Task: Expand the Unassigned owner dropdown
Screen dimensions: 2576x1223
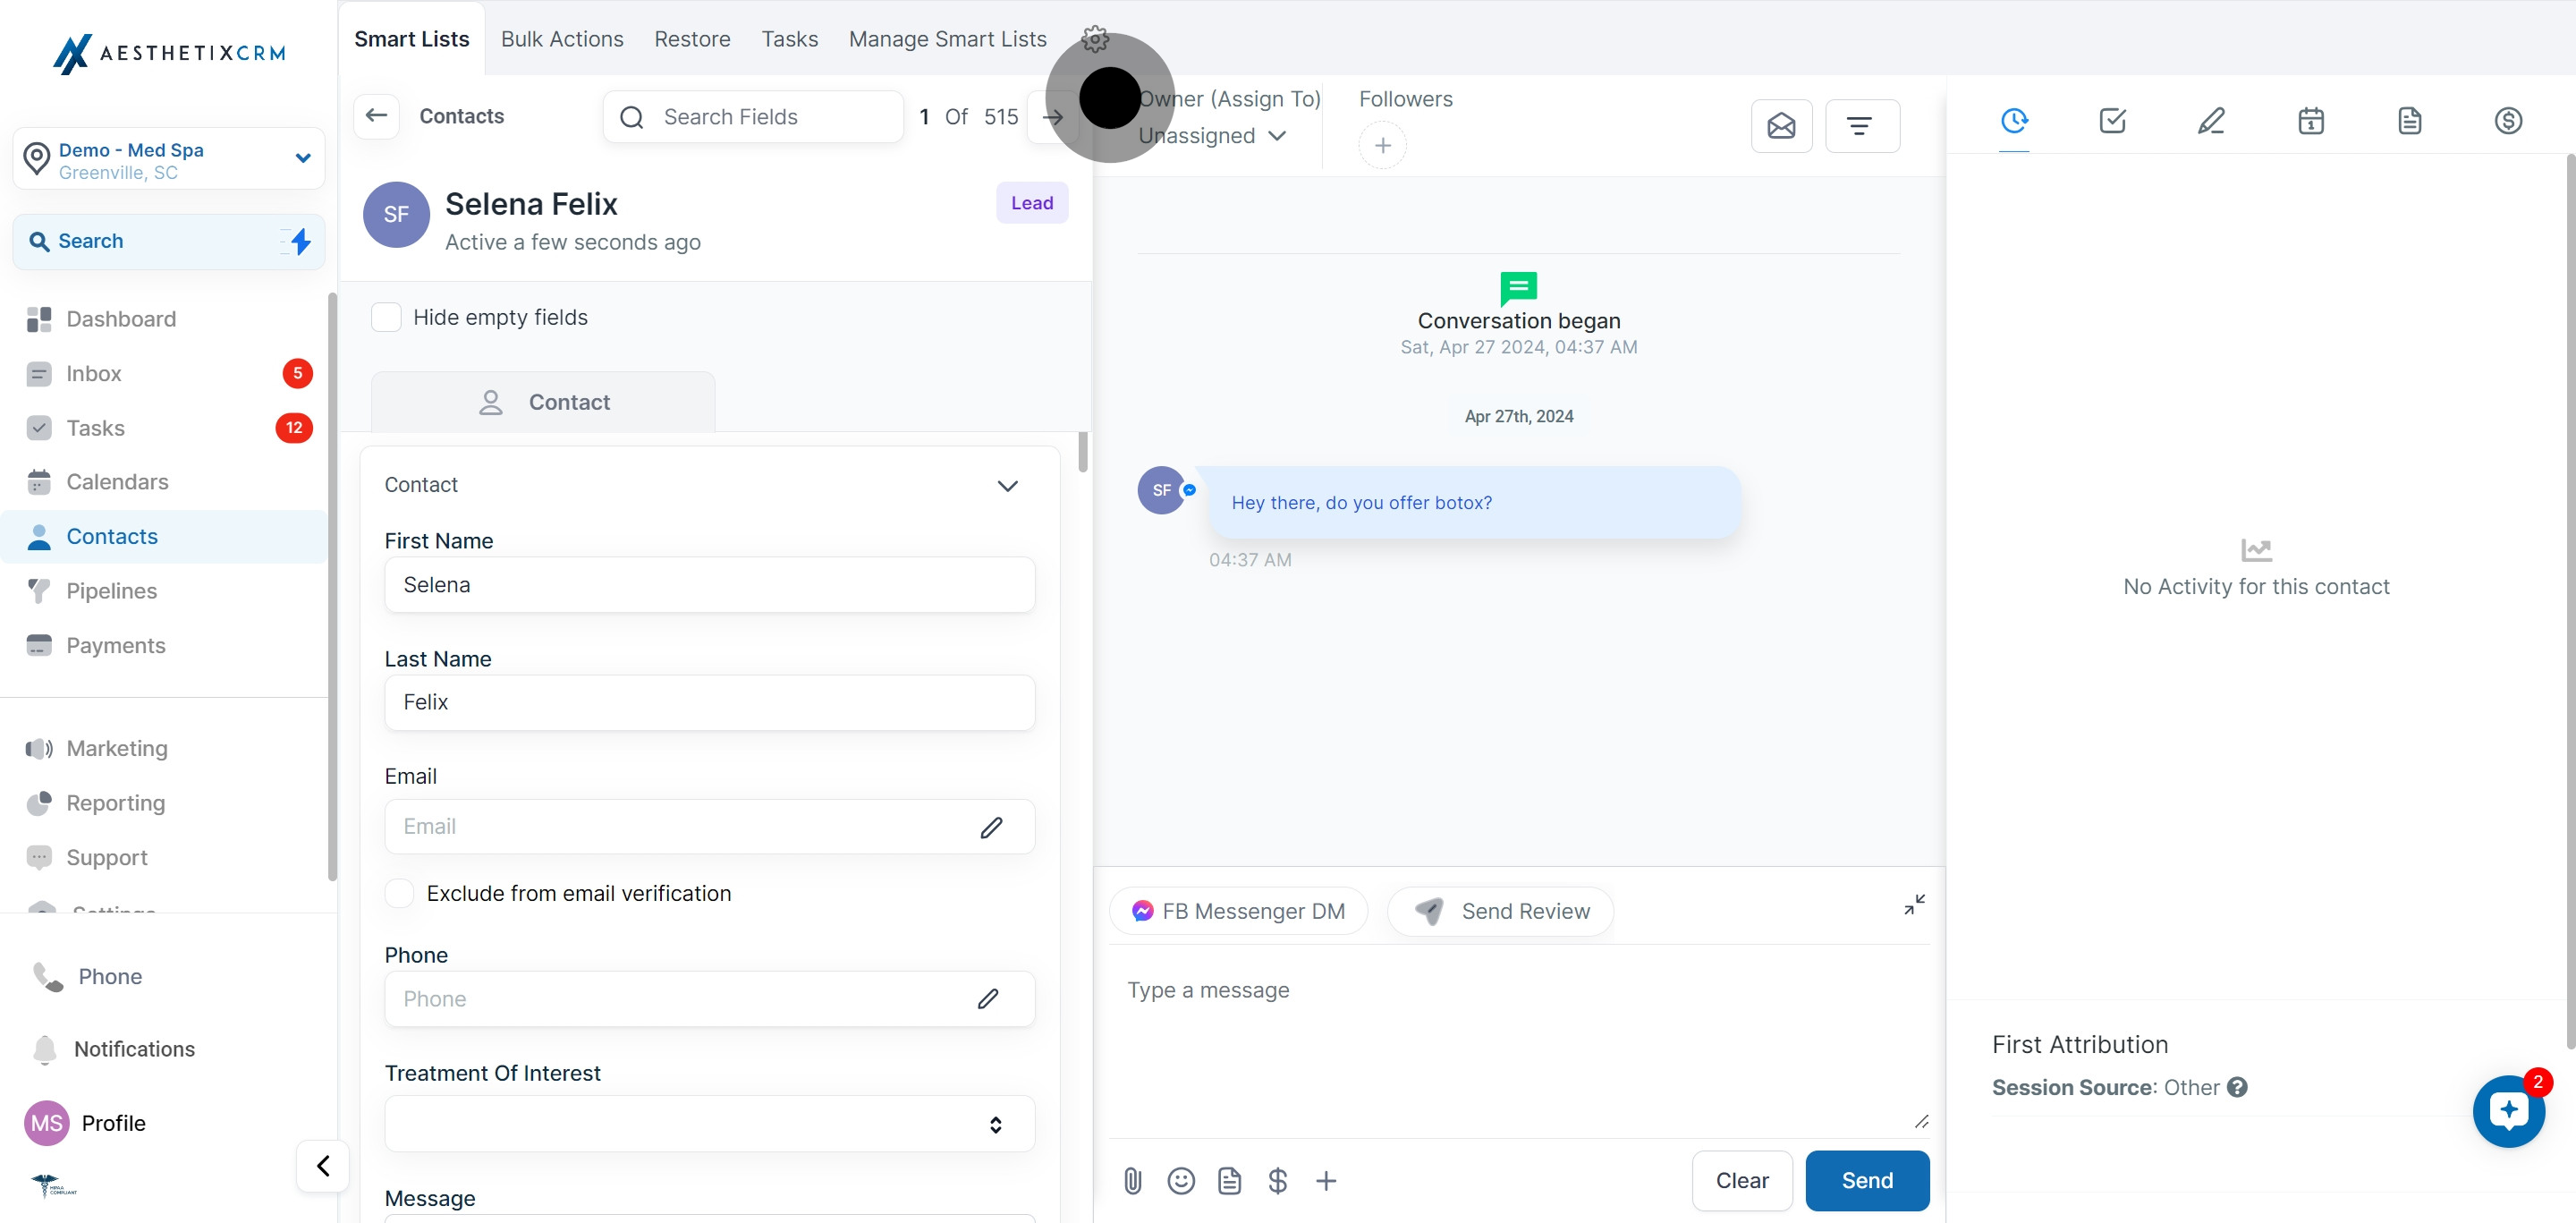Action: tap(1212, 136)
